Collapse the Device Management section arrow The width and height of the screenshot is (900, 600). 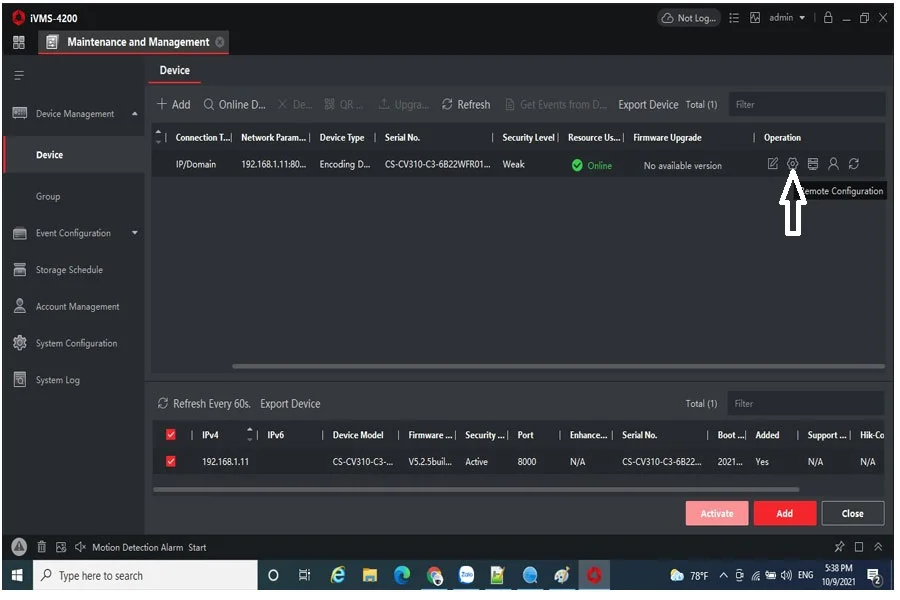click(x=134, y=114)
